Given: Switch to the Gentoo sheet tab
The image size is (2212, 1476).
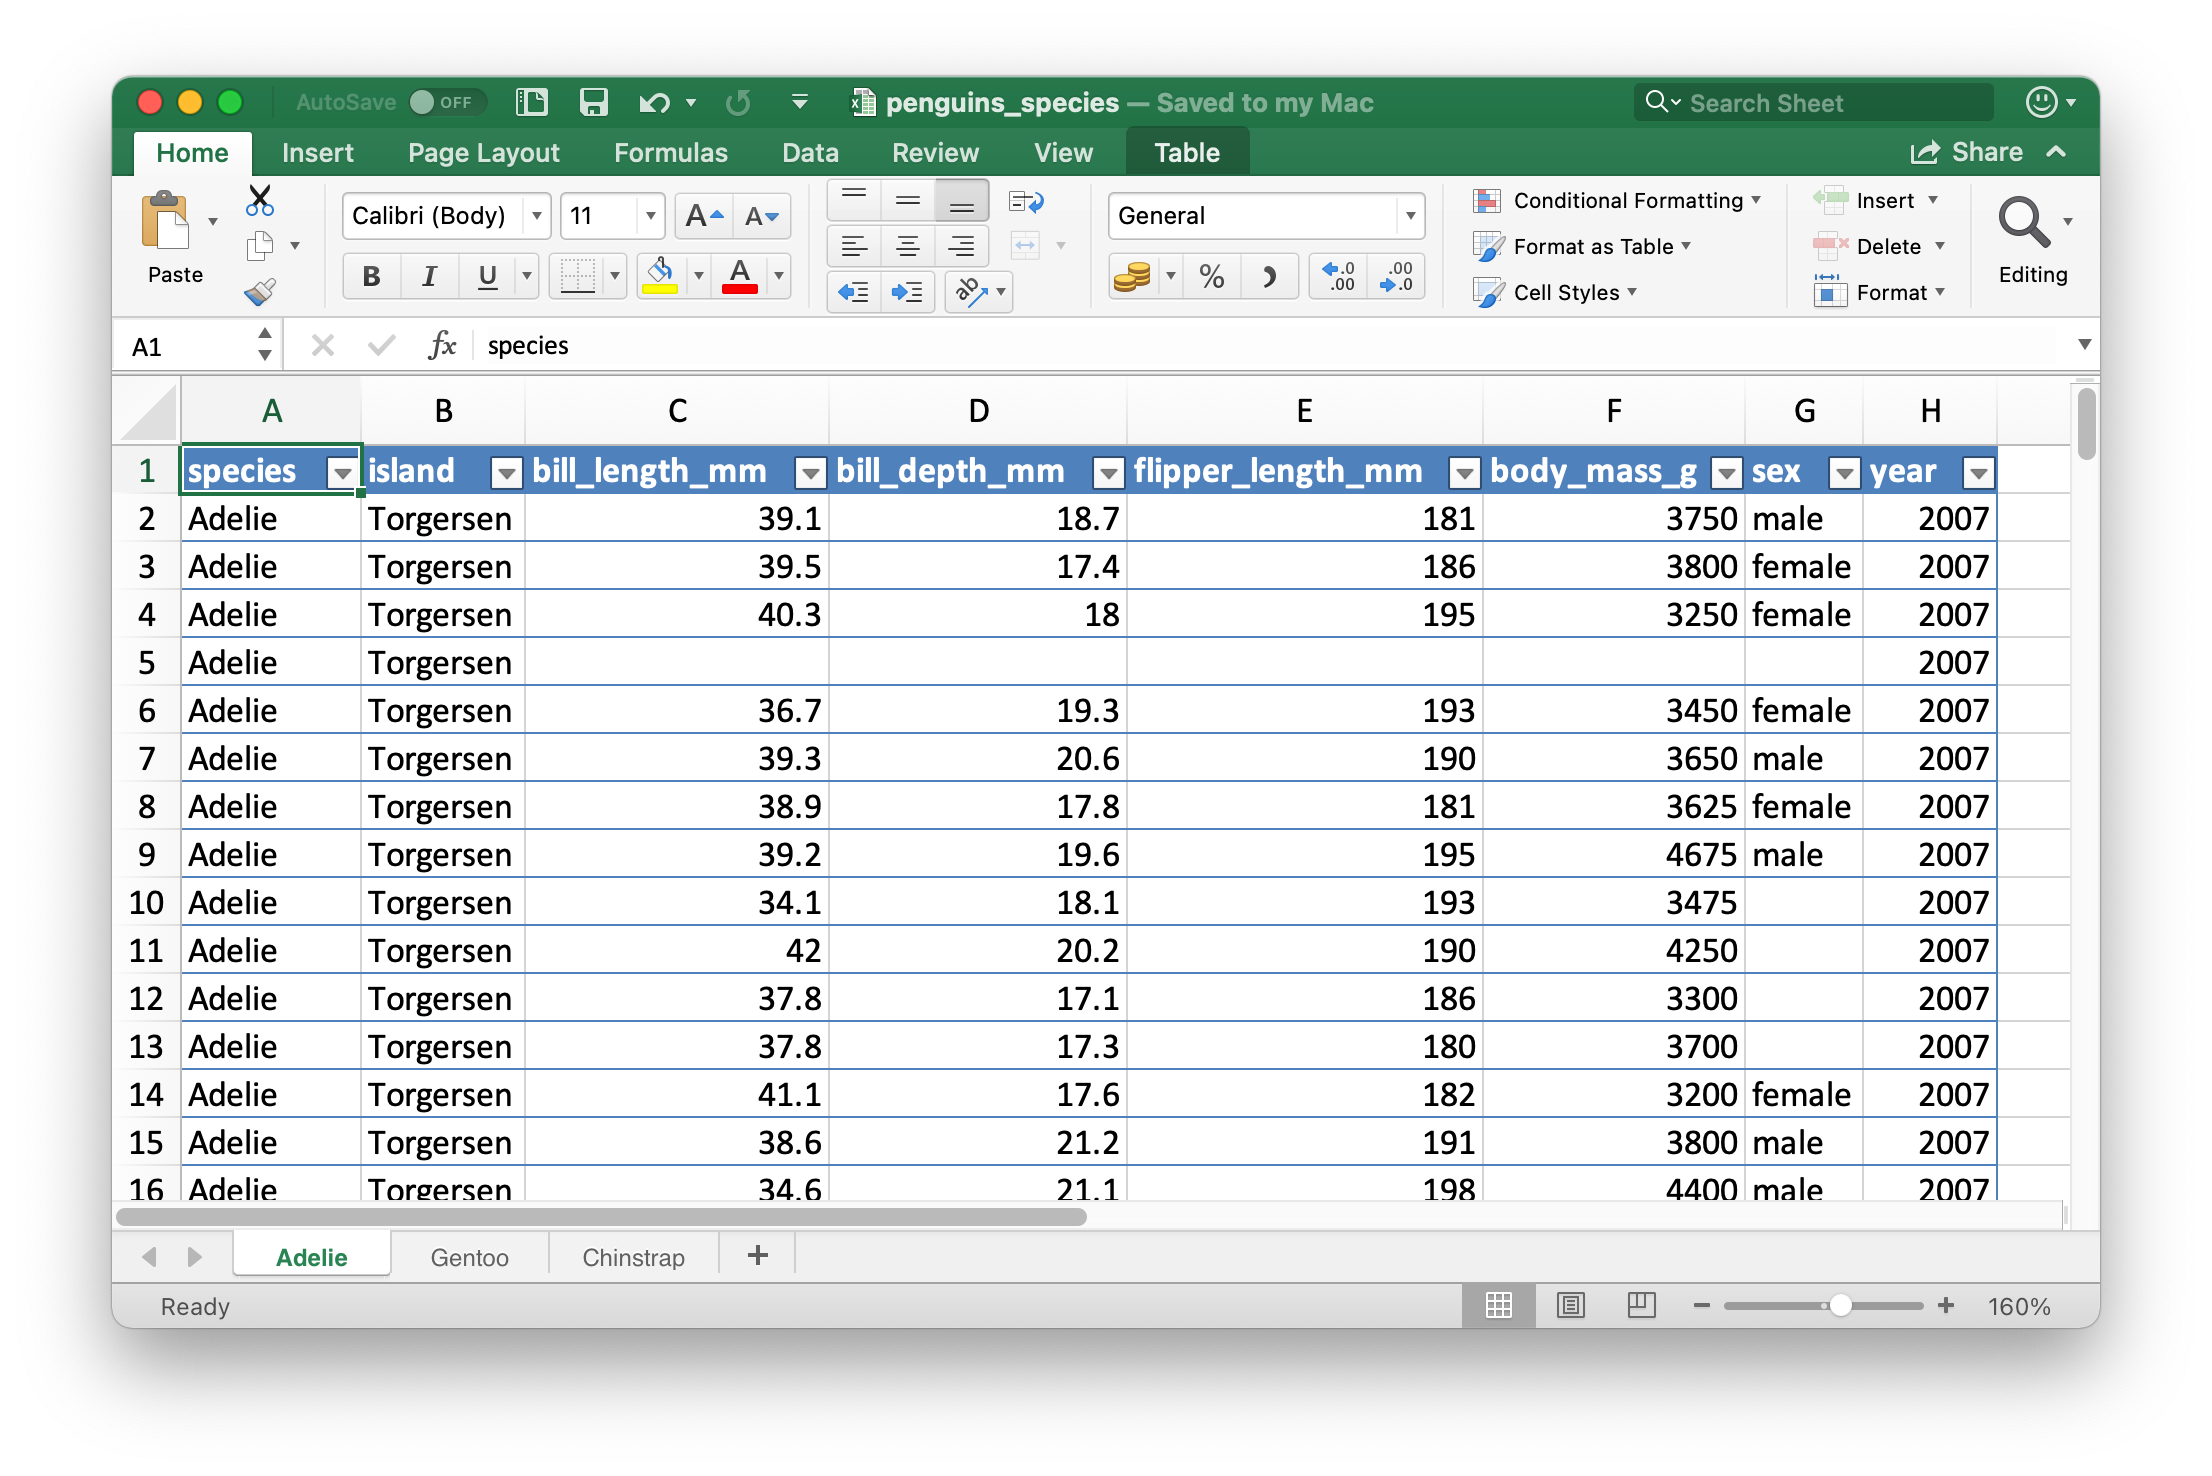Looking at the screenshot, I should [x=469, y=1257].
